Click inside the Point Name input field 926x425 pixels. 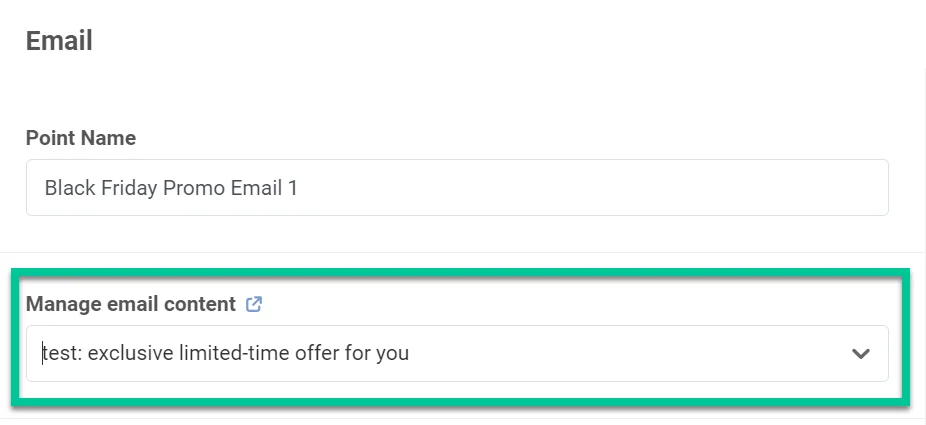pos(456,188)
